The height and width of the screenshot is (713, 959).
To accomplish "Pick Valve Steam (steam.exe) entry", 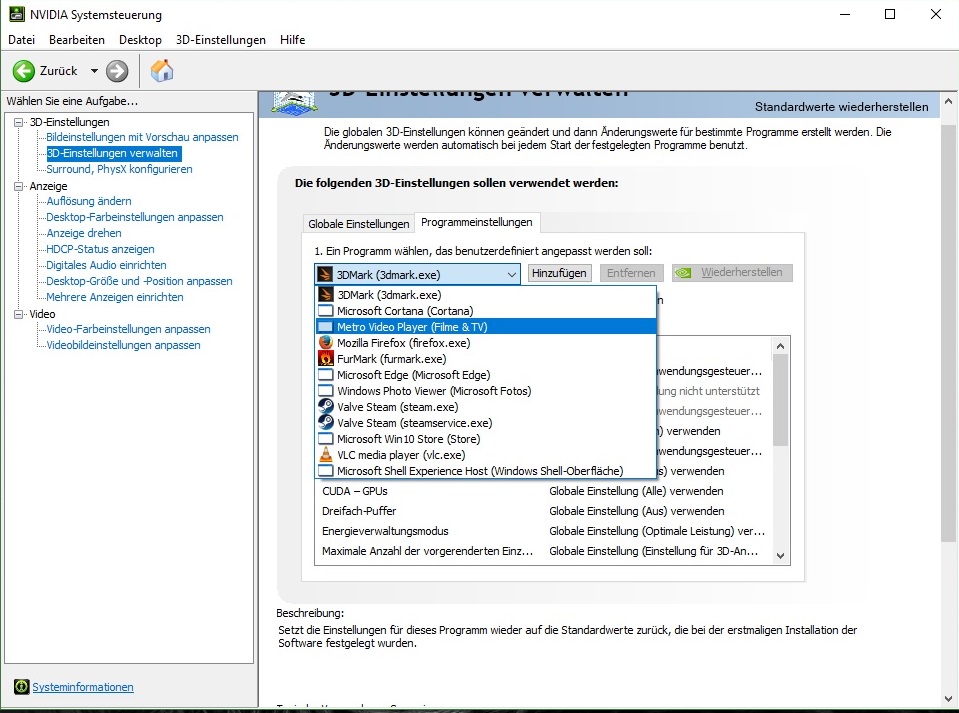I will [x=486, y=407].
